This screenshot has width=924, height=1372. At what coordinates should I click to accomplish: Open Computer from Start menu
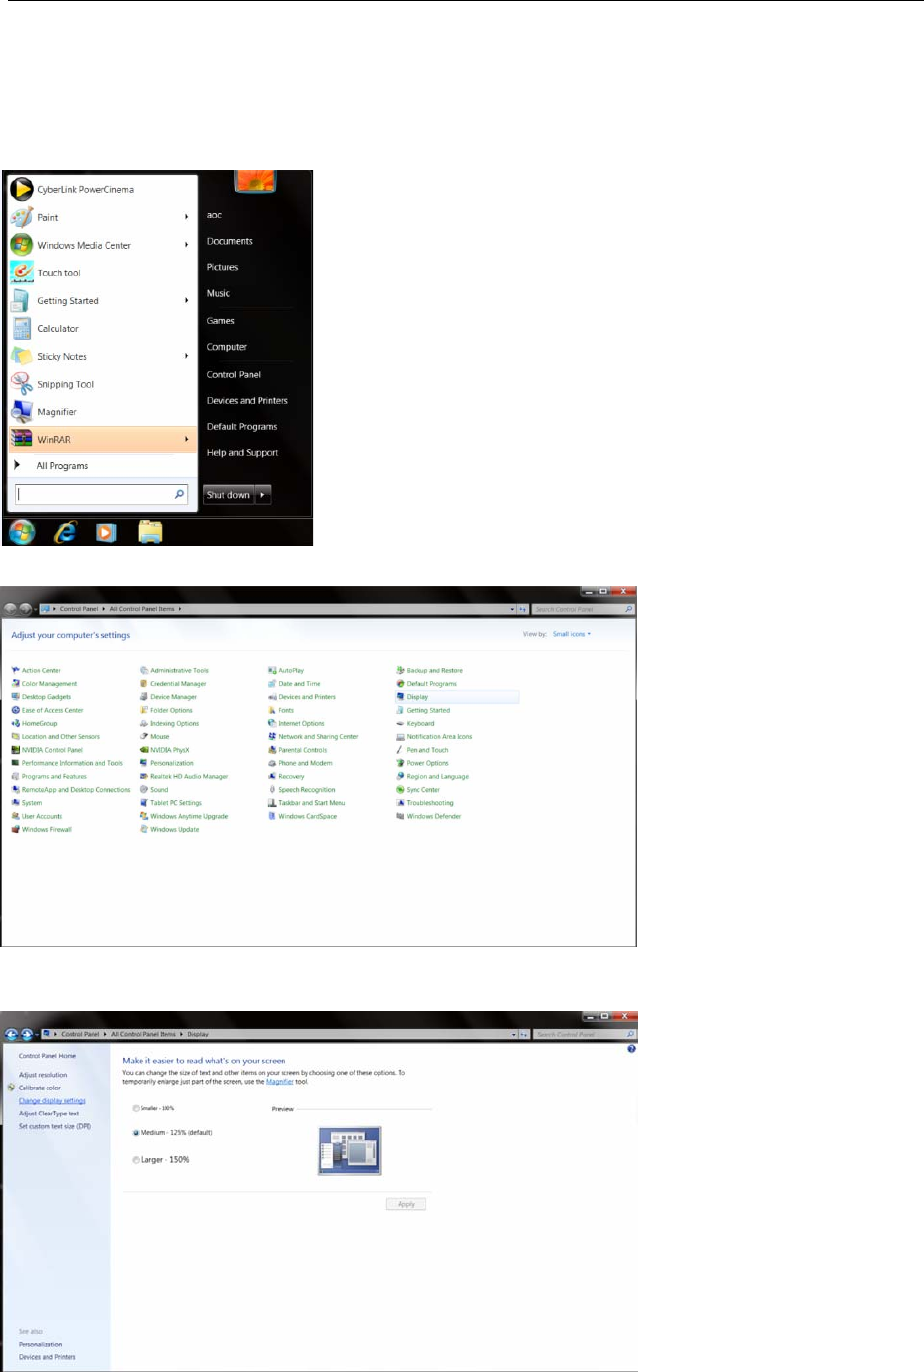(x=226, y=347)
